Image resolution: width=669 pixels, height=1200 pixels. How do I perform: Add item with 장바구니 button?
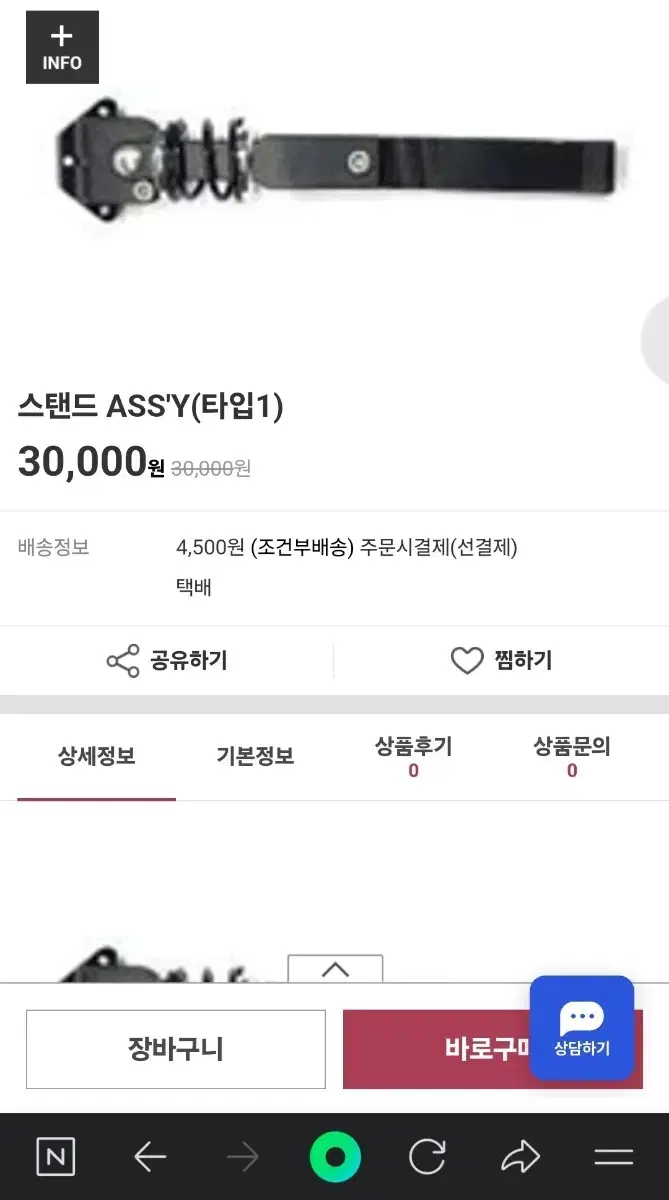click(176, 1049)
